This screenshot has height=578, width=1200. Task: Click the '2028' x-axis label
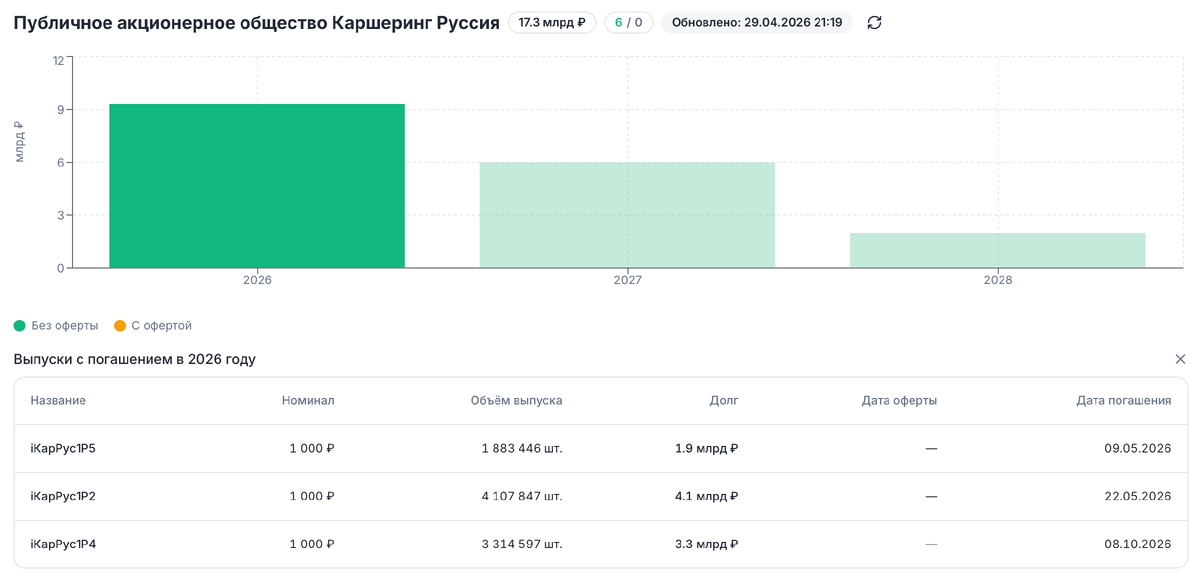click(x=997, y=281)
